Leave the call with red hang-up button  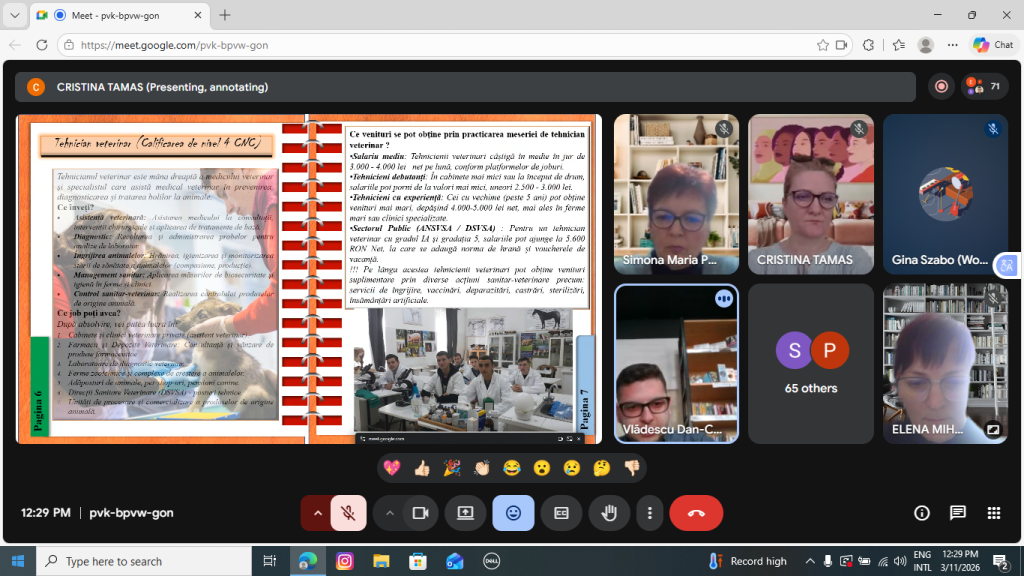[696, 513]
